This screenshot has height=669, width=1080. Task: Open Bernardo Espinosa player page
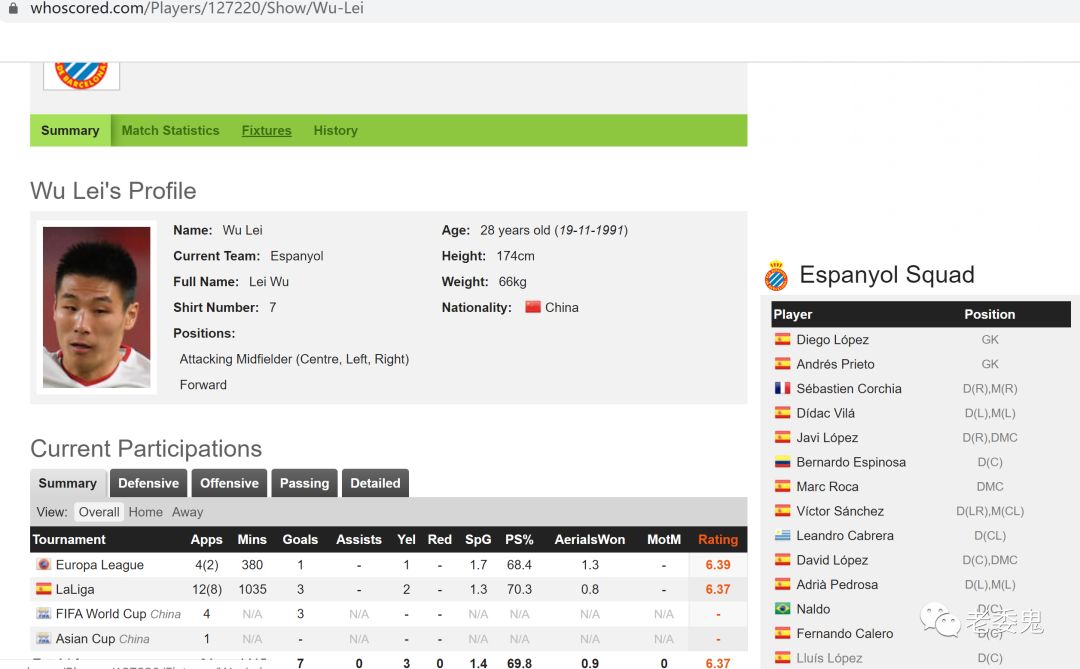pos(851,462)
